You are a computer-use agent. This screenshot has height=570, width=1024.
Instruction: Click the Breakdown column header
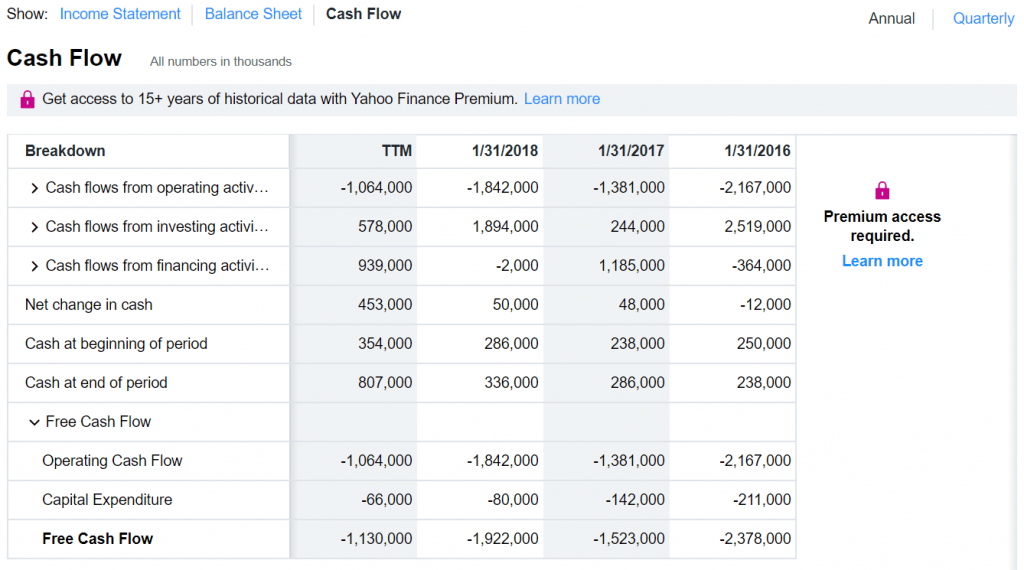[65, 151]
